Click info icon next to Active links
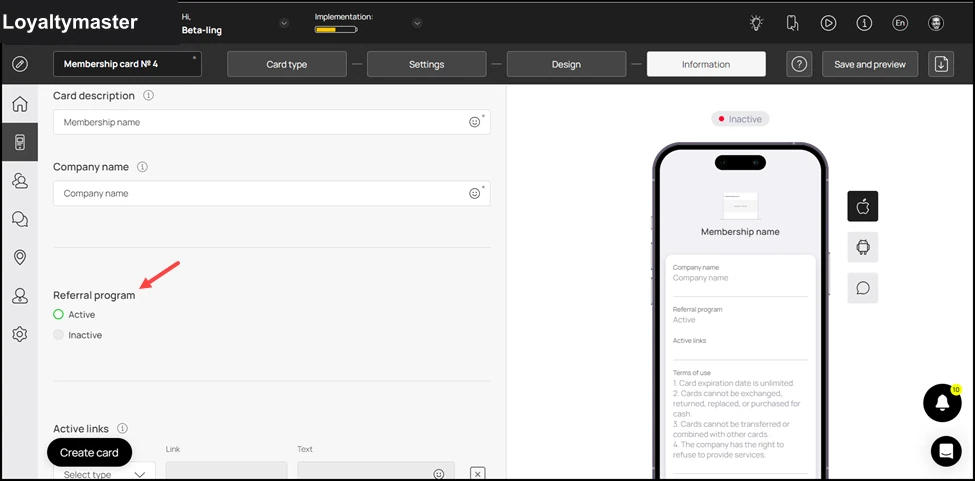This screenshot has height=481, width=975. 122,428
